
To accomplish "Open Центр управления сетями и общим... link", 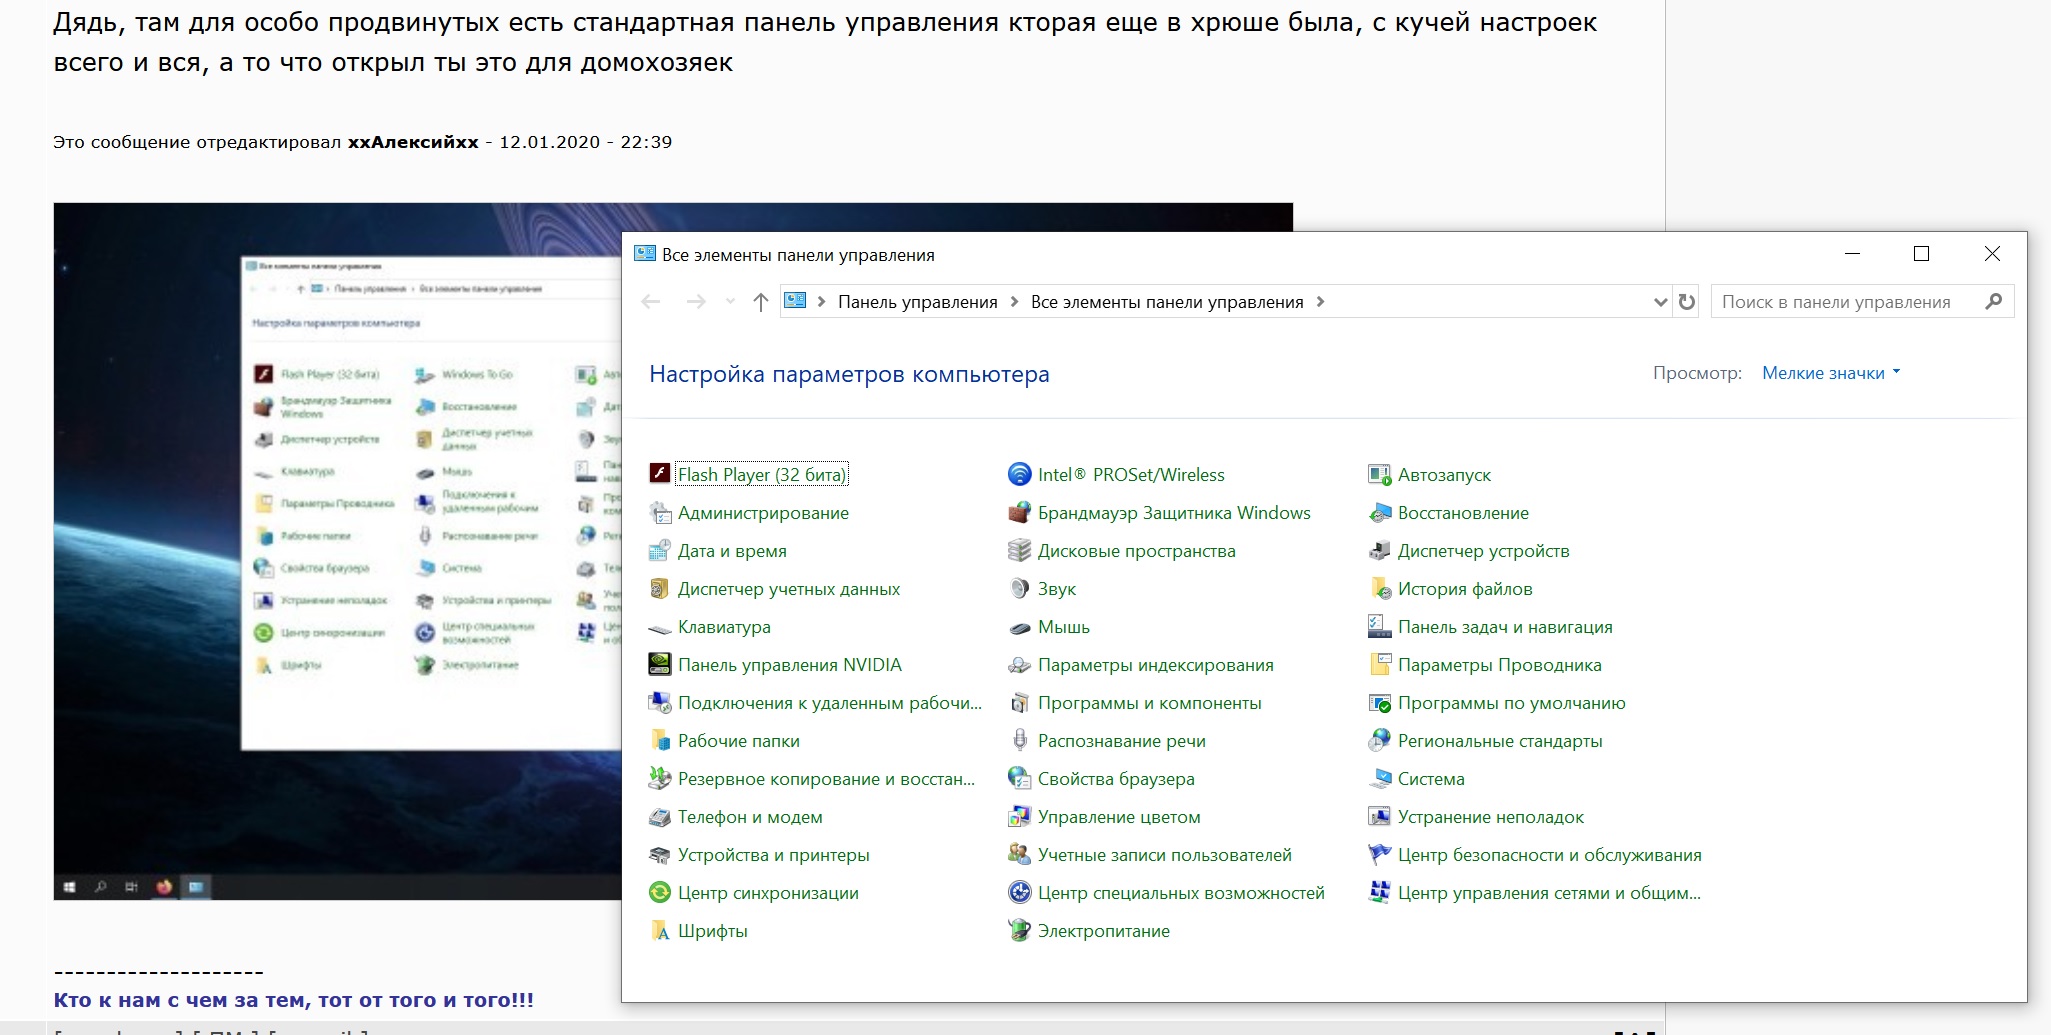I will pos(1549,893).
